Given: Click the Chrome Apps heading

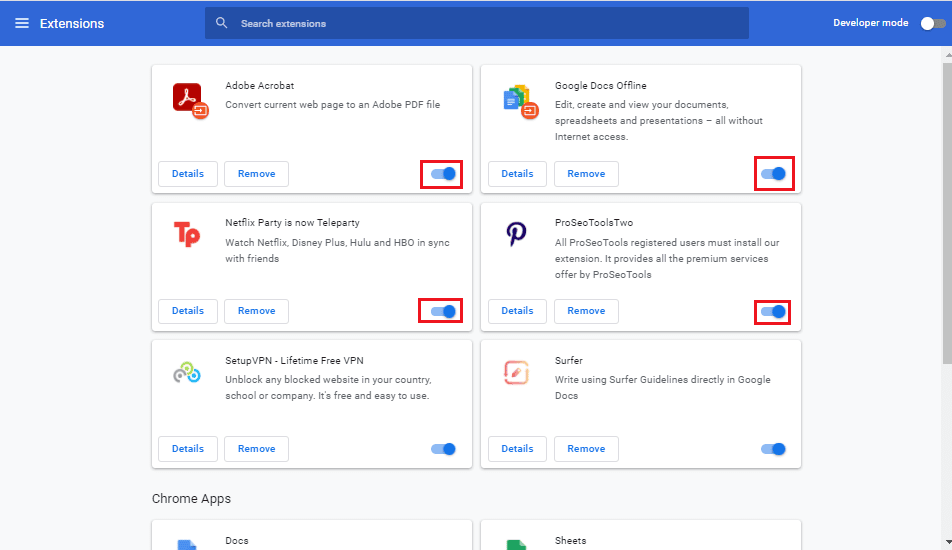Looking at the screenshot, I should tap(191, 498).
